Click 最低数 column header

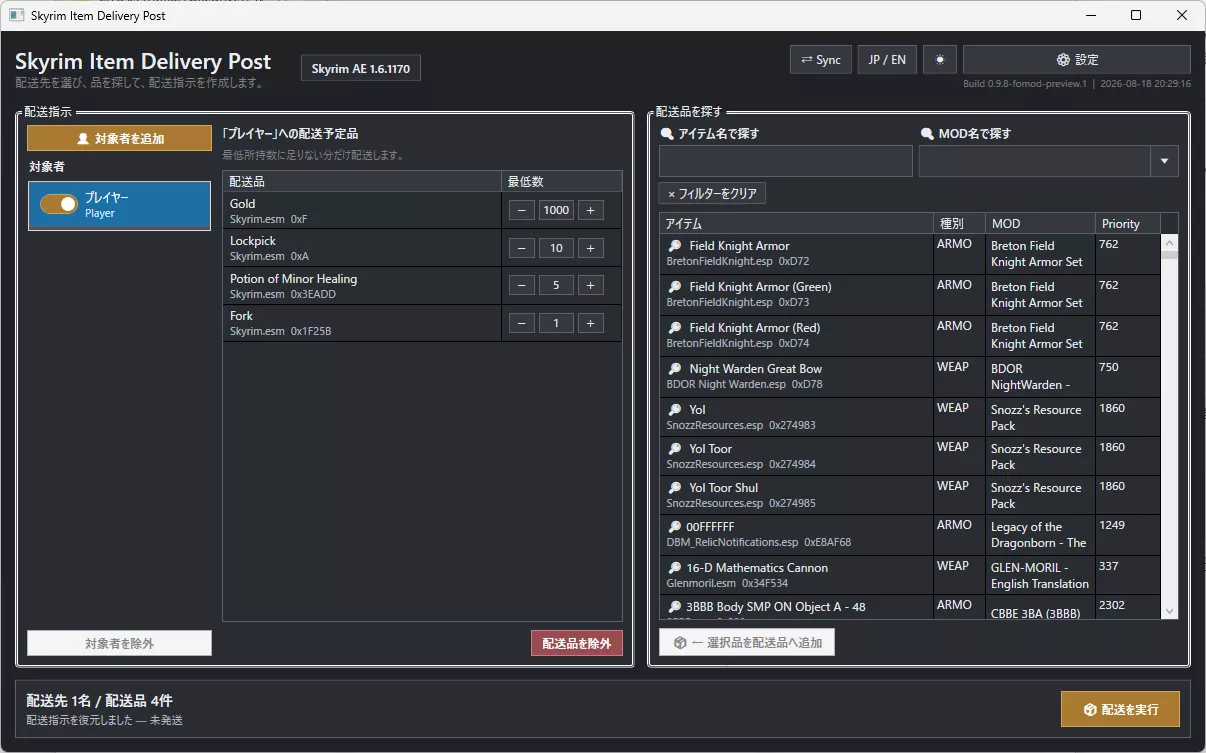(561, 181)
